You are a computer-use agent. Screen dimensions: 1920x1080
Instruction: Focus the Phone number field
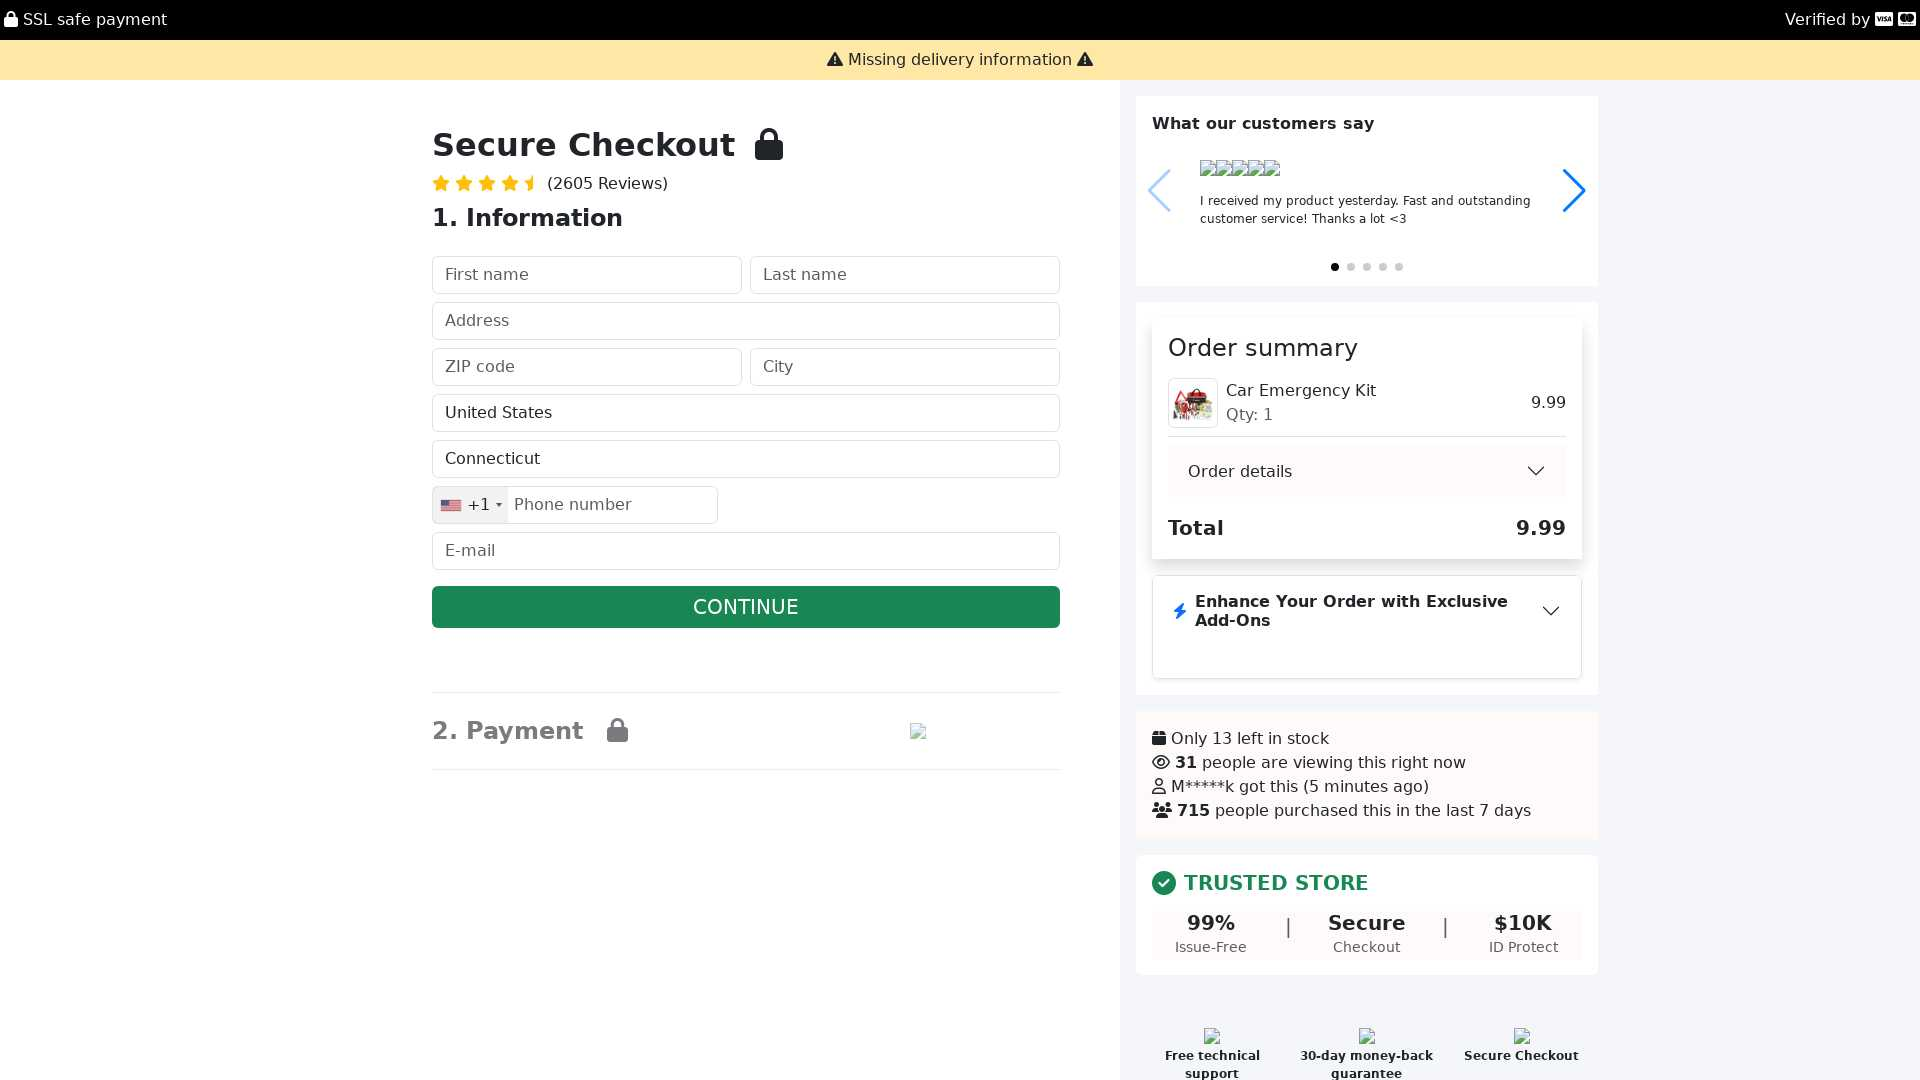[x=612, y=505]
